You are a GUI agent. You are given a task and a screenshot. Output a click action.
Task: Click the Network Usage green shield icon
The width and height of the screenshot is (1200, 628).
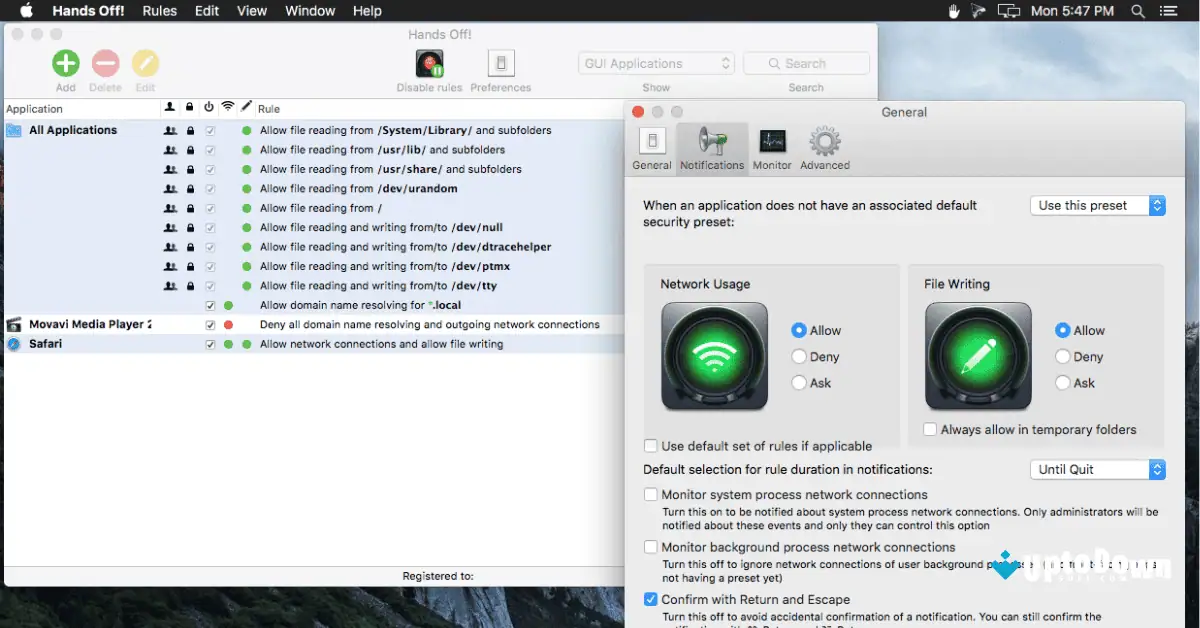pyautogui.click(x=714, y=355)
